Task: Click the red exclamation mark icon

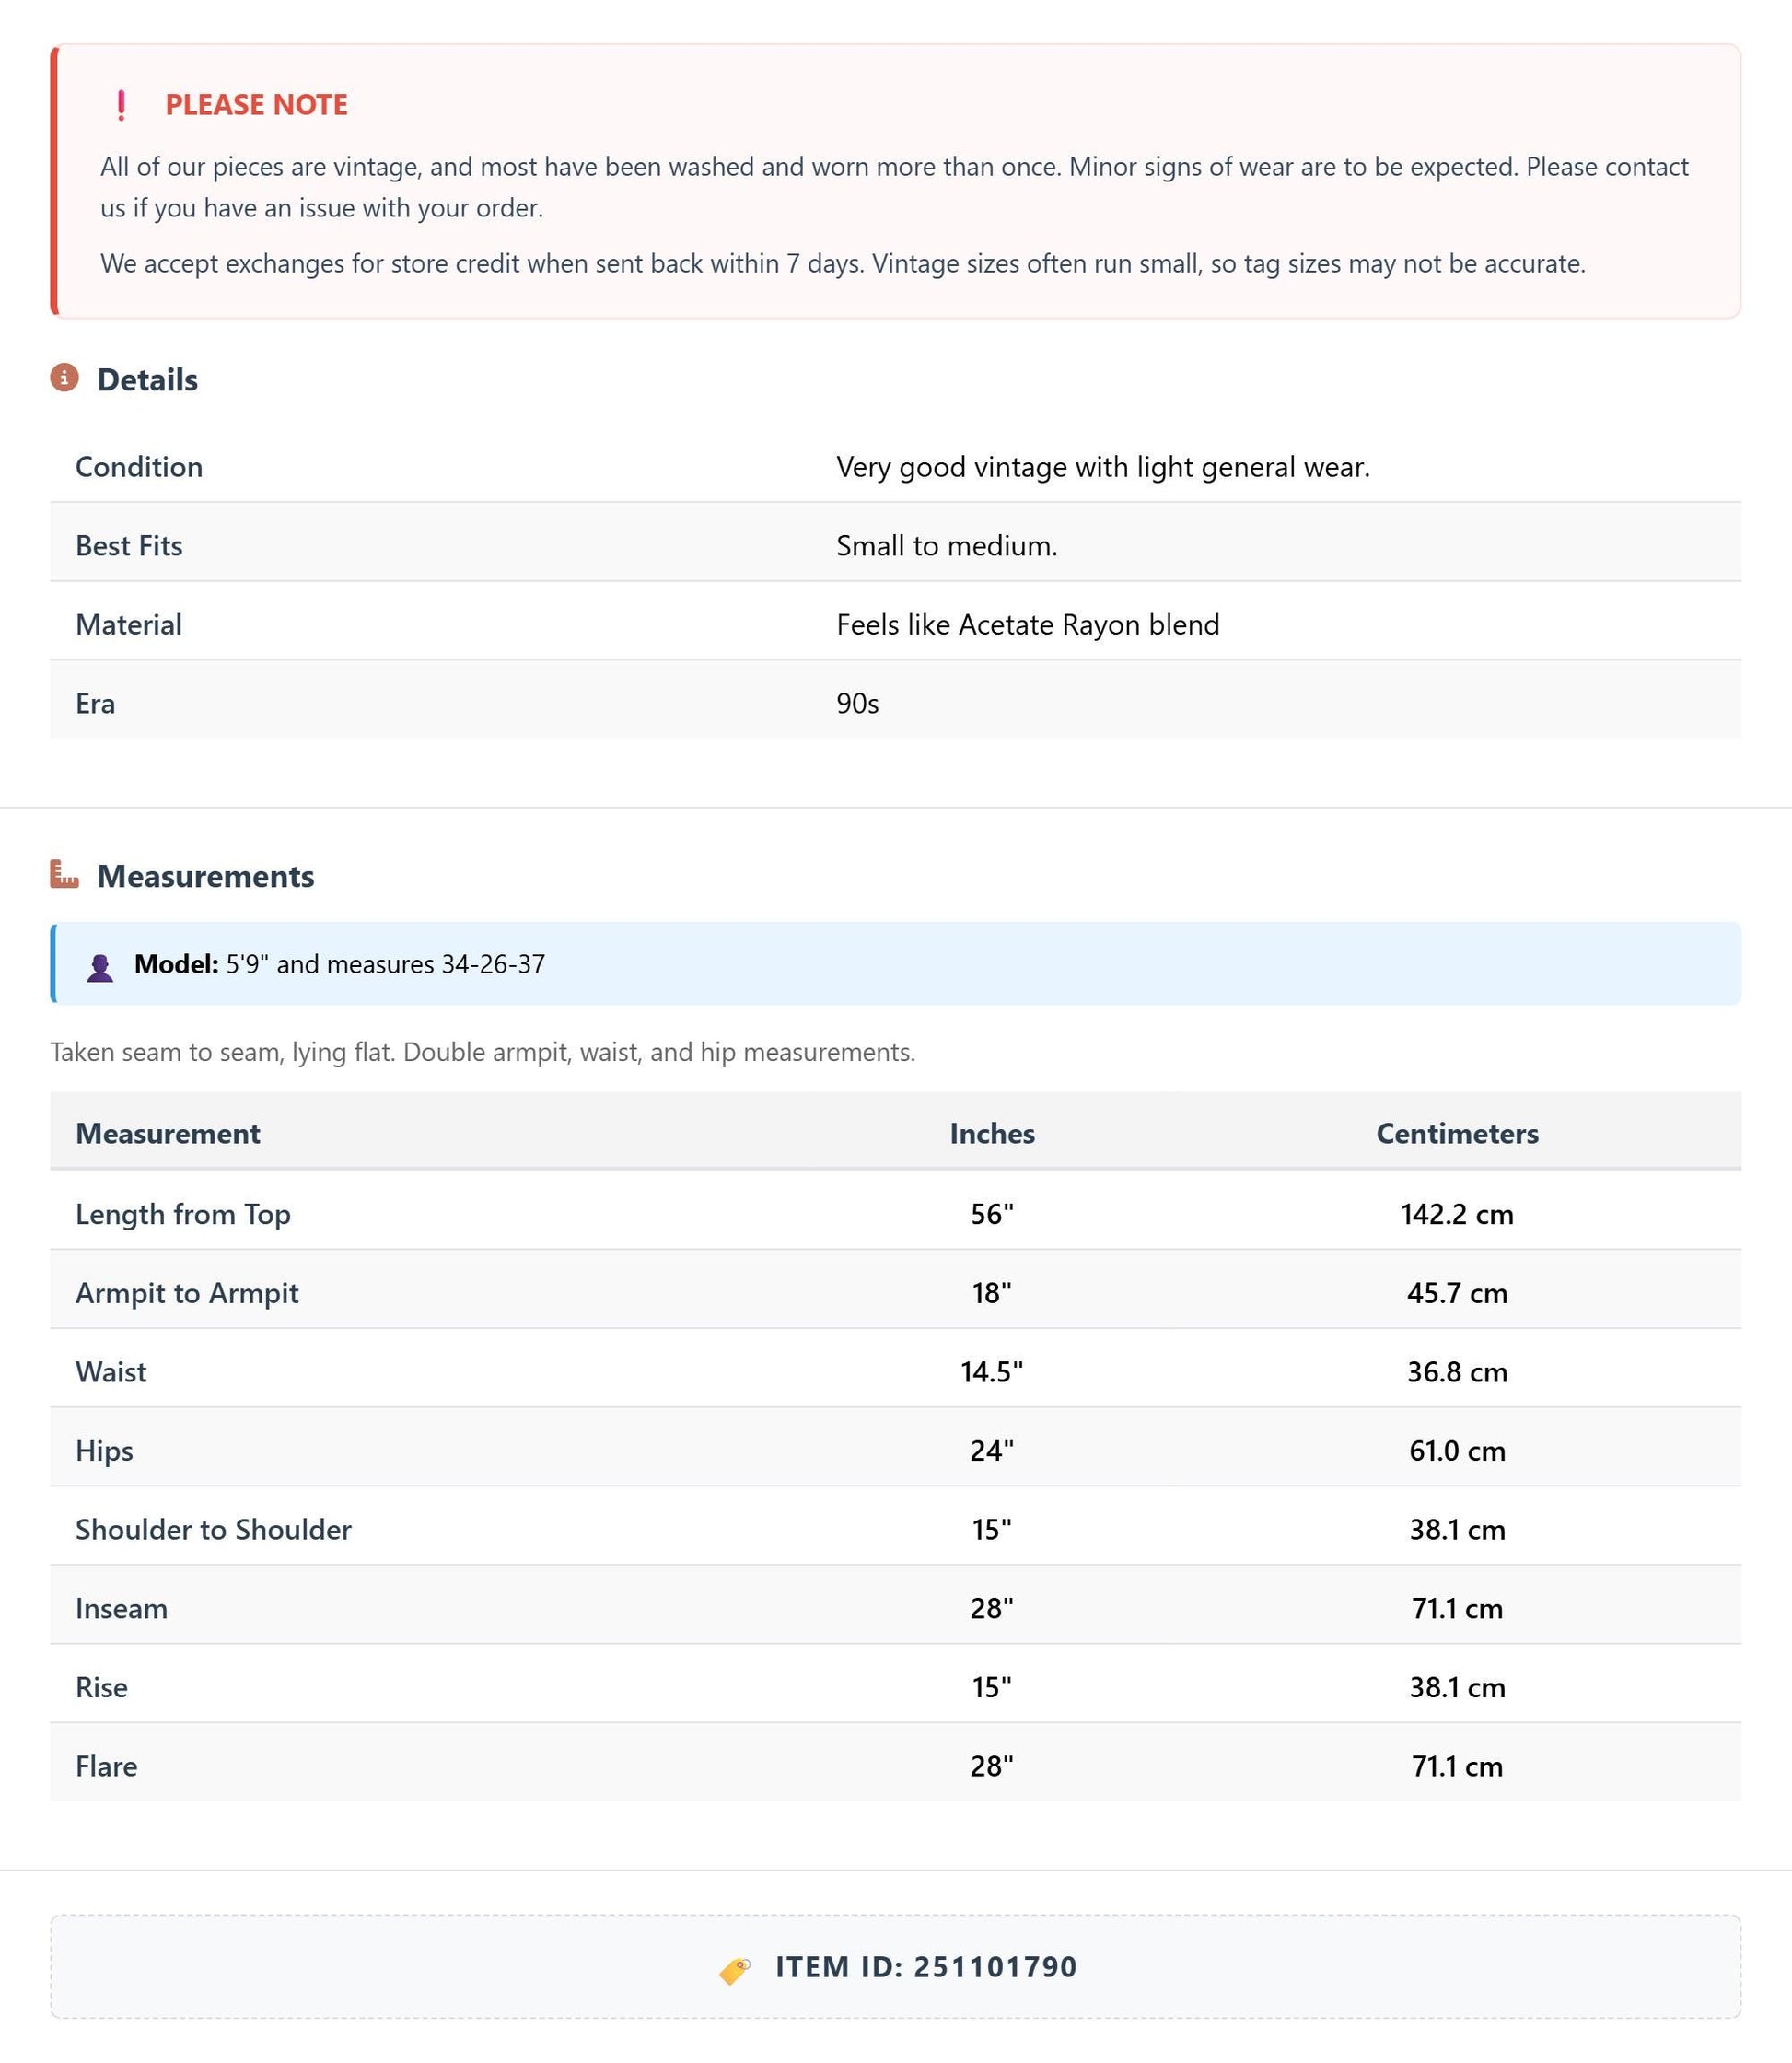Action: [x=121, y=105]
